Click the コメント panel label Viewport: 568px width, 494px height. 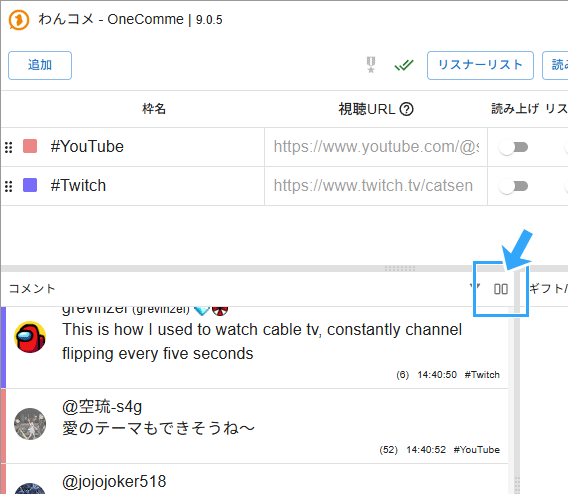pos(32,289)
